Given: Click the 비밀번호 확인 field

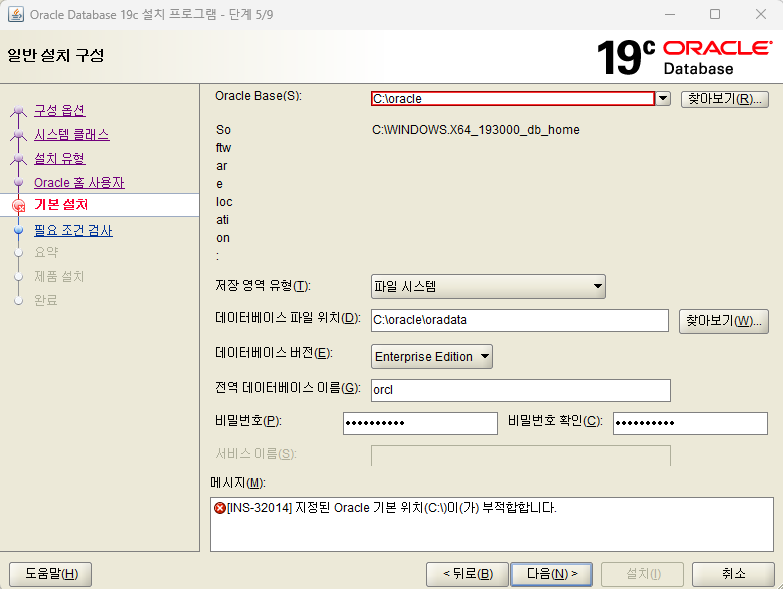Looking at the screenshot, I should tap(690, 423).
